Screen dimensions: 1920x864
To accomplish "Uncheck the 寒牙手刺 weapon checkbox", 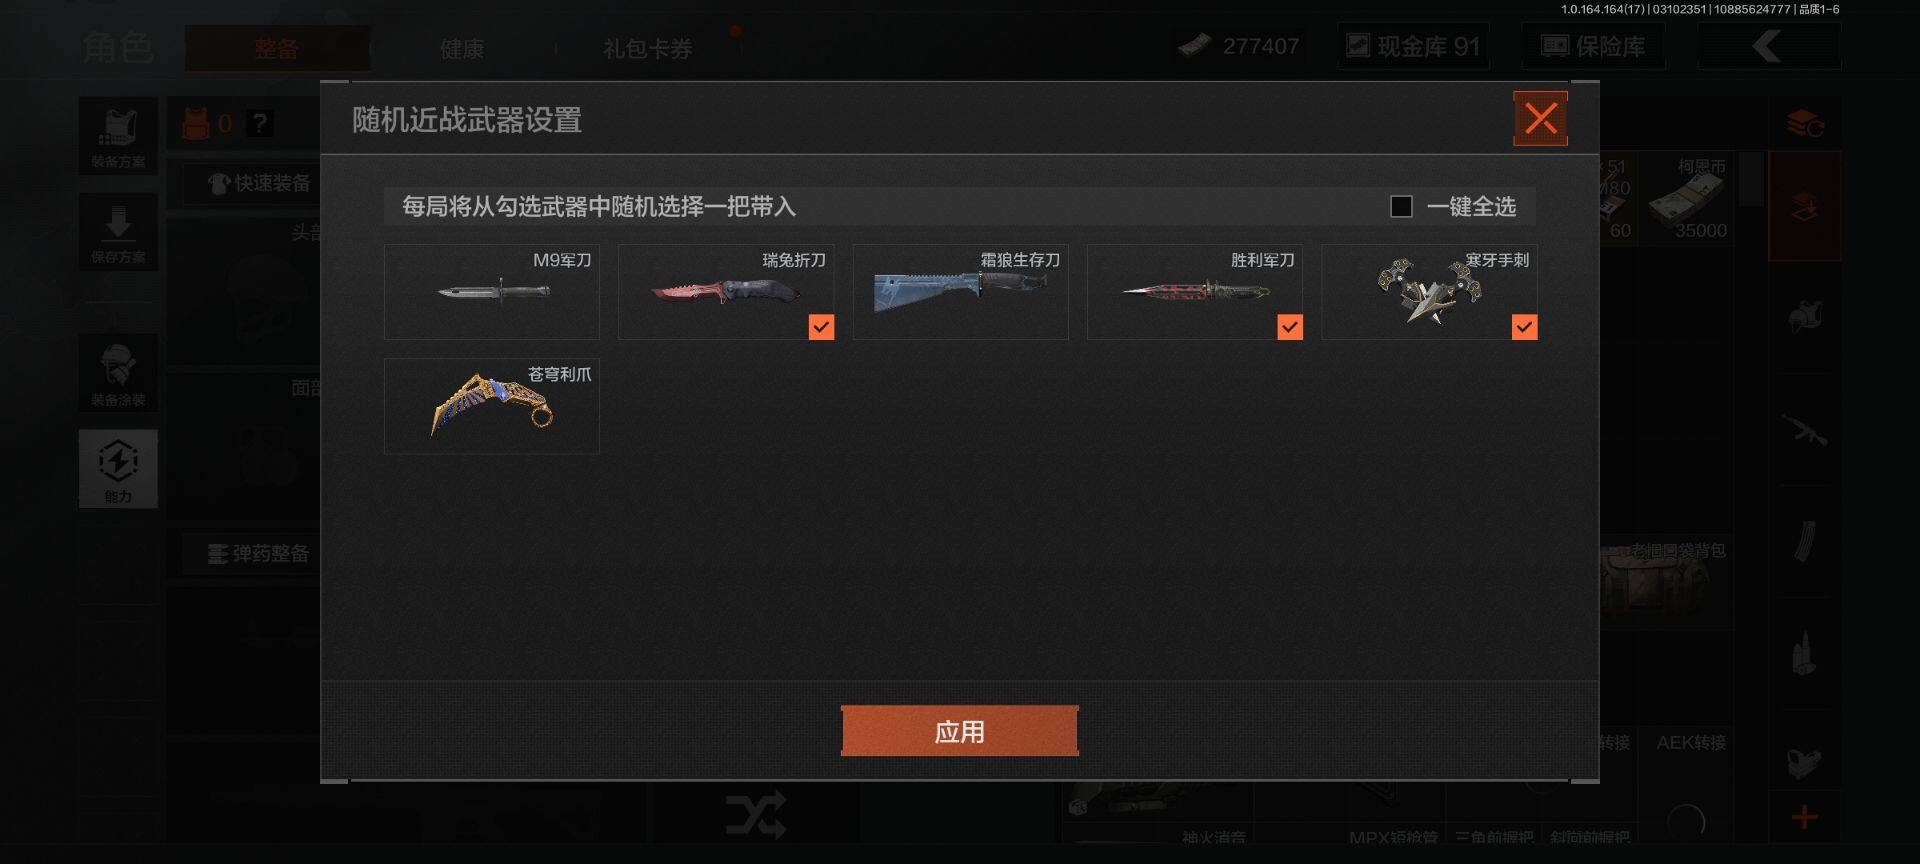I will 1524,327.
